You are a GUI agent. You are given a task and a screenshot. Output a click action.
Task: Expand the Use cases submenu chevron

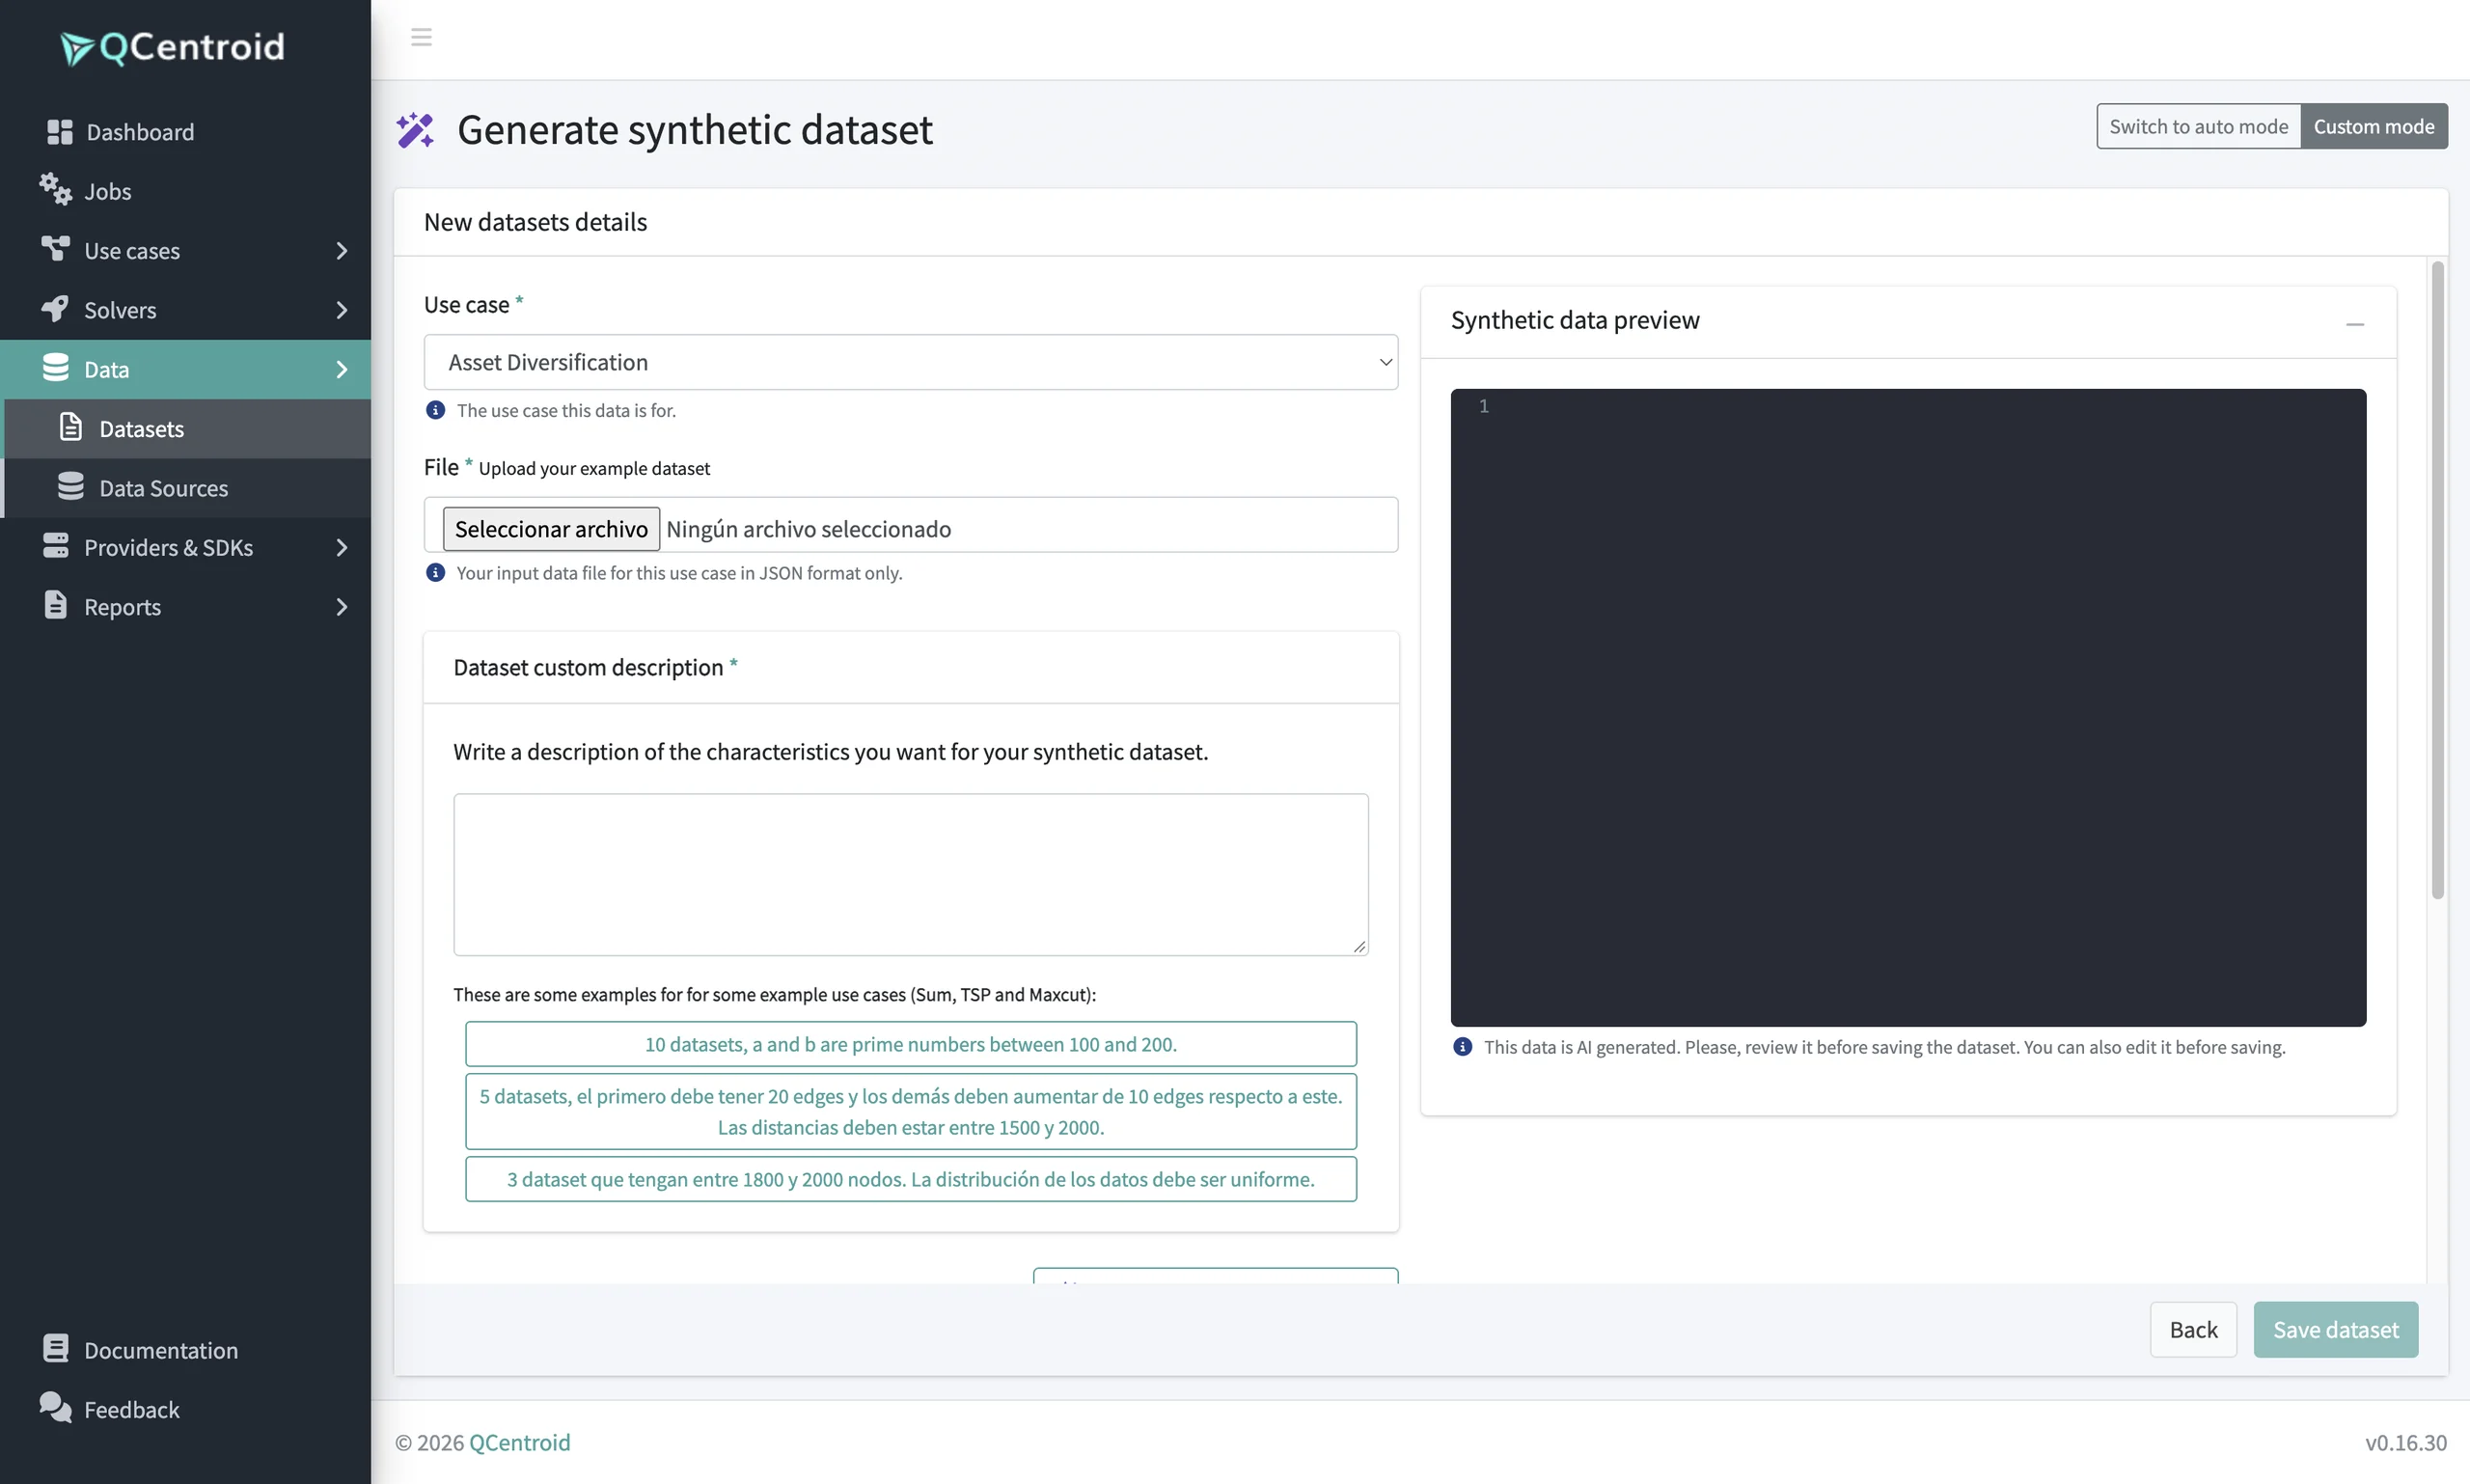click(x=341, y=251)
